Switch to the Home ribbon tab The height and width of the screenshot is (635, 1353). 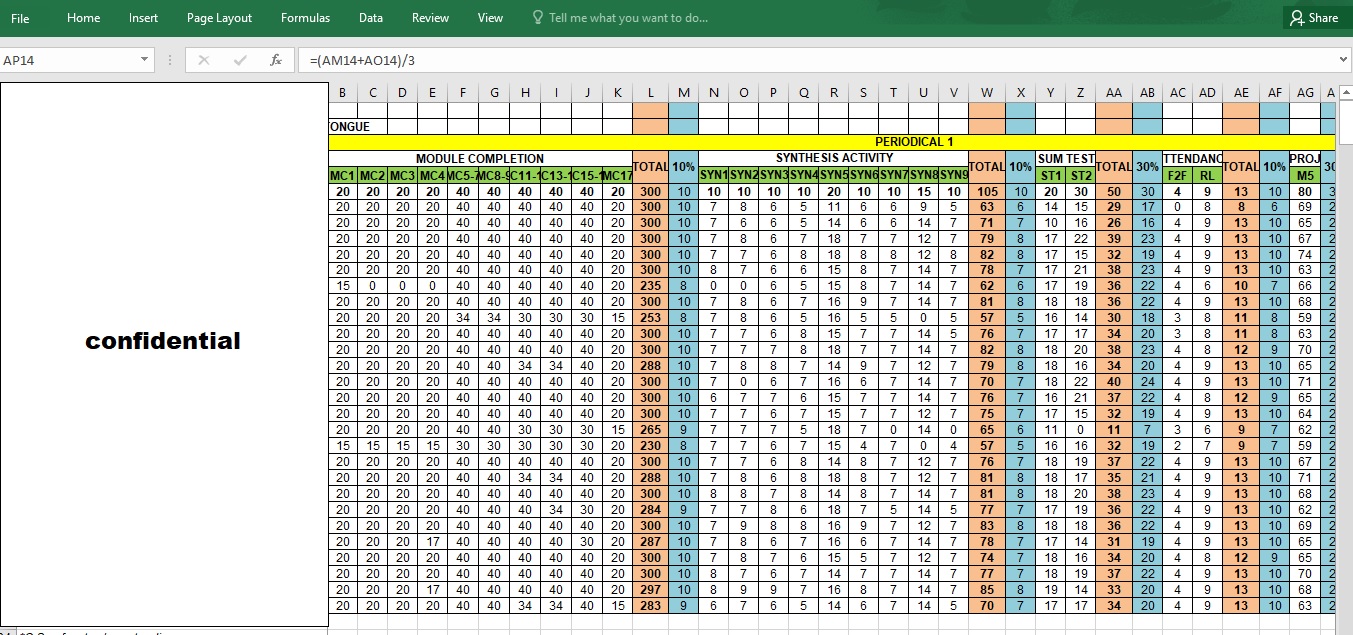(x=83, y=18)
